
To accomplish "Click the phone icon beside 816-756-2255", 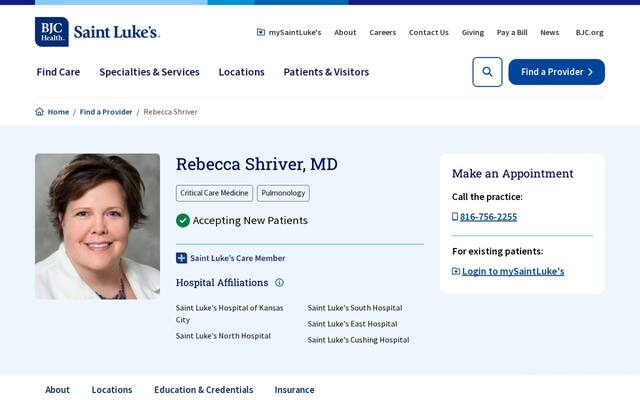I will coord(455,217).
